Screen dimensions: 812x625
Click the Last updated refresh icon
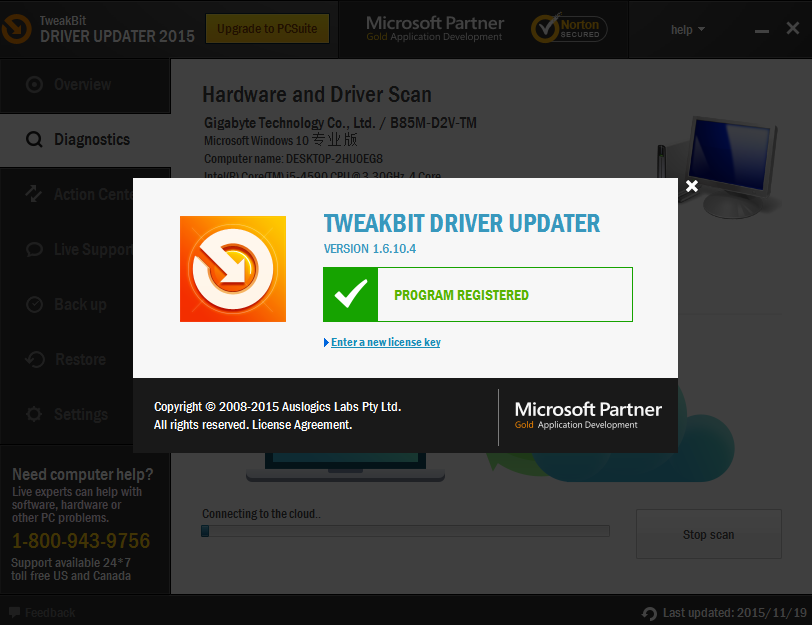pos(649,613)
